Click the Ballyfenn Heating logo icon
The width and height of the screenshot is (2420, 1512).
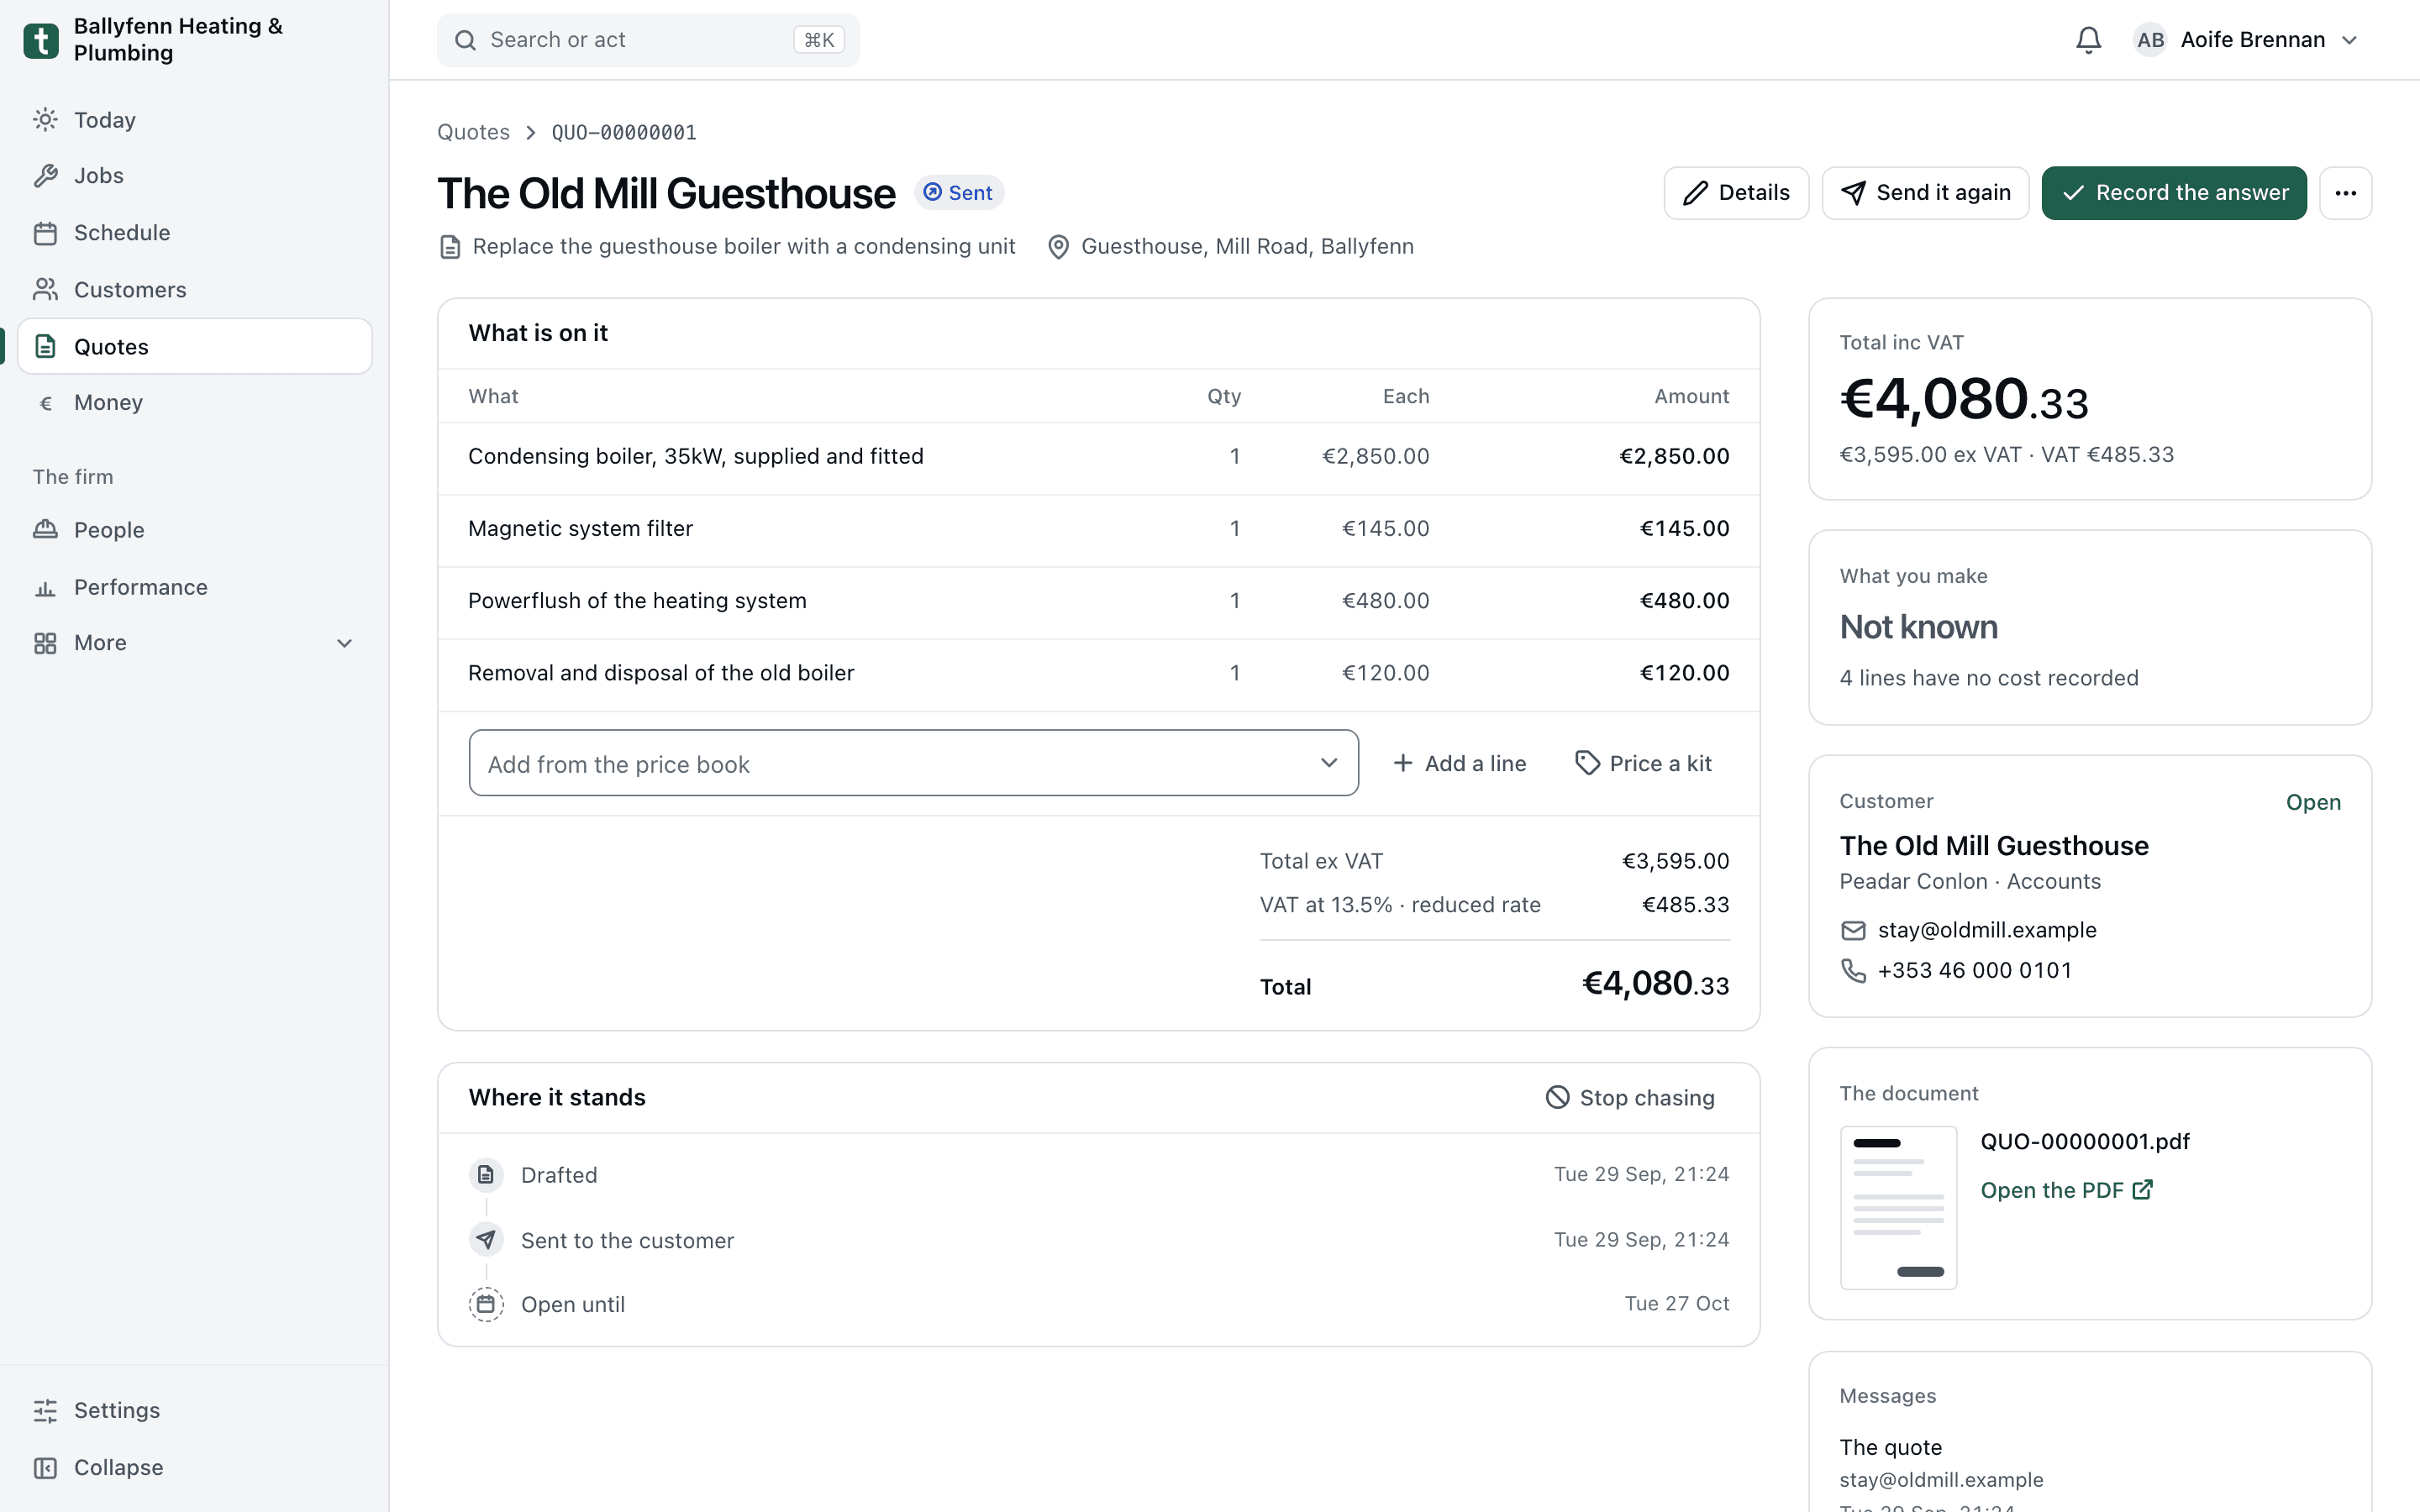[41, 40]
